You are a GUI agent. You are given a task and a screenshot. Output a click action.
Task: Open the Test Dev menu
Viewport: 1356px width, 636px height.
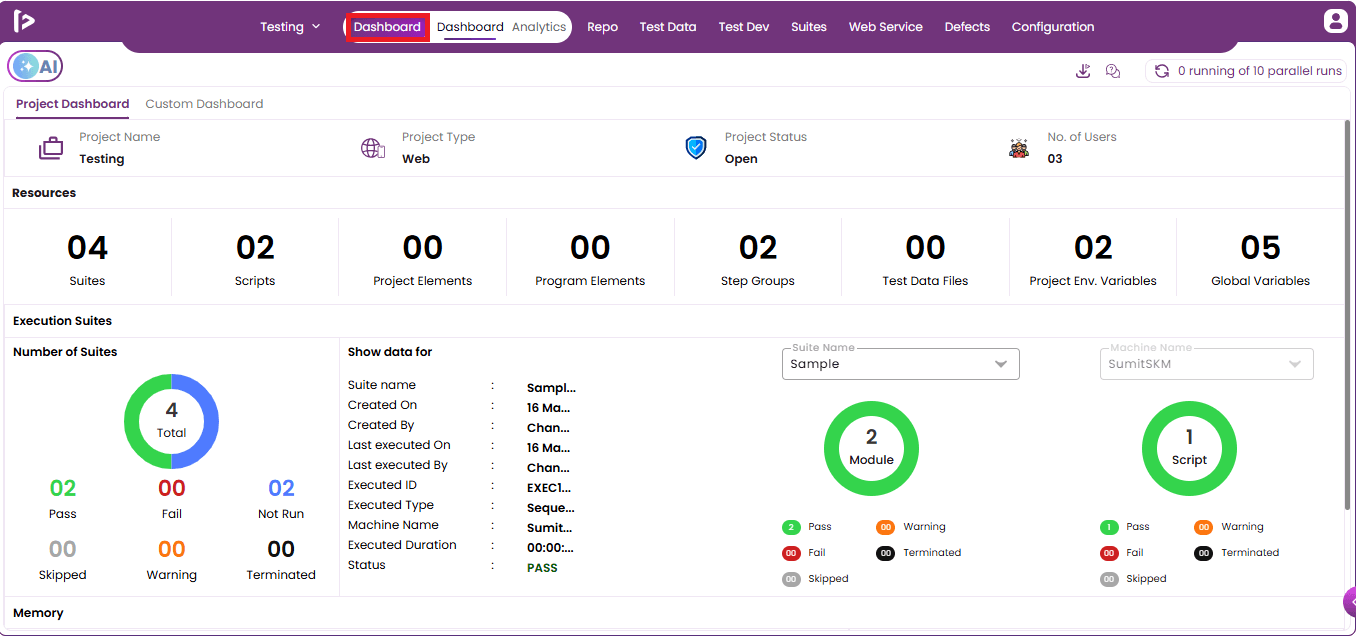click(744, 27)
